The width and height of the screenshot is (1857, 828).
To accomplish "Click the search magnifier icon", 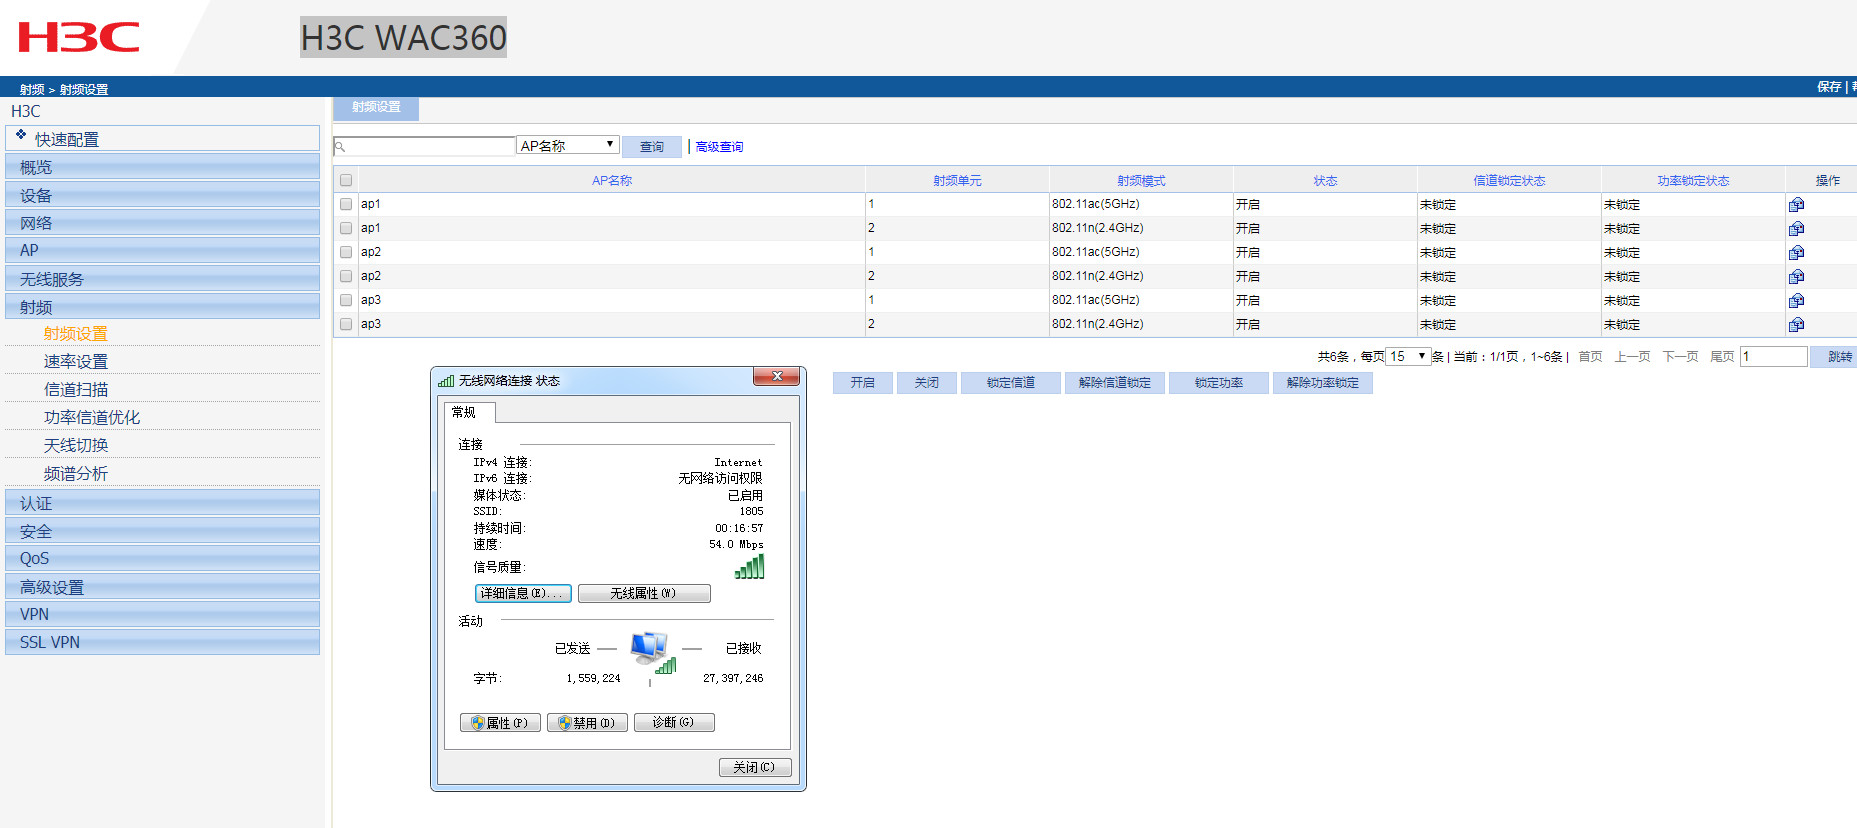I will click(340, 147).
